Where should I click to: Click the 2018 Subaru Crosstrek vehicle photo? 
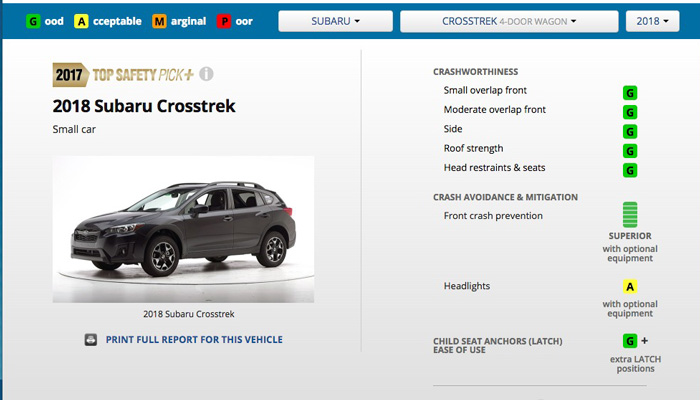point(183,229)
